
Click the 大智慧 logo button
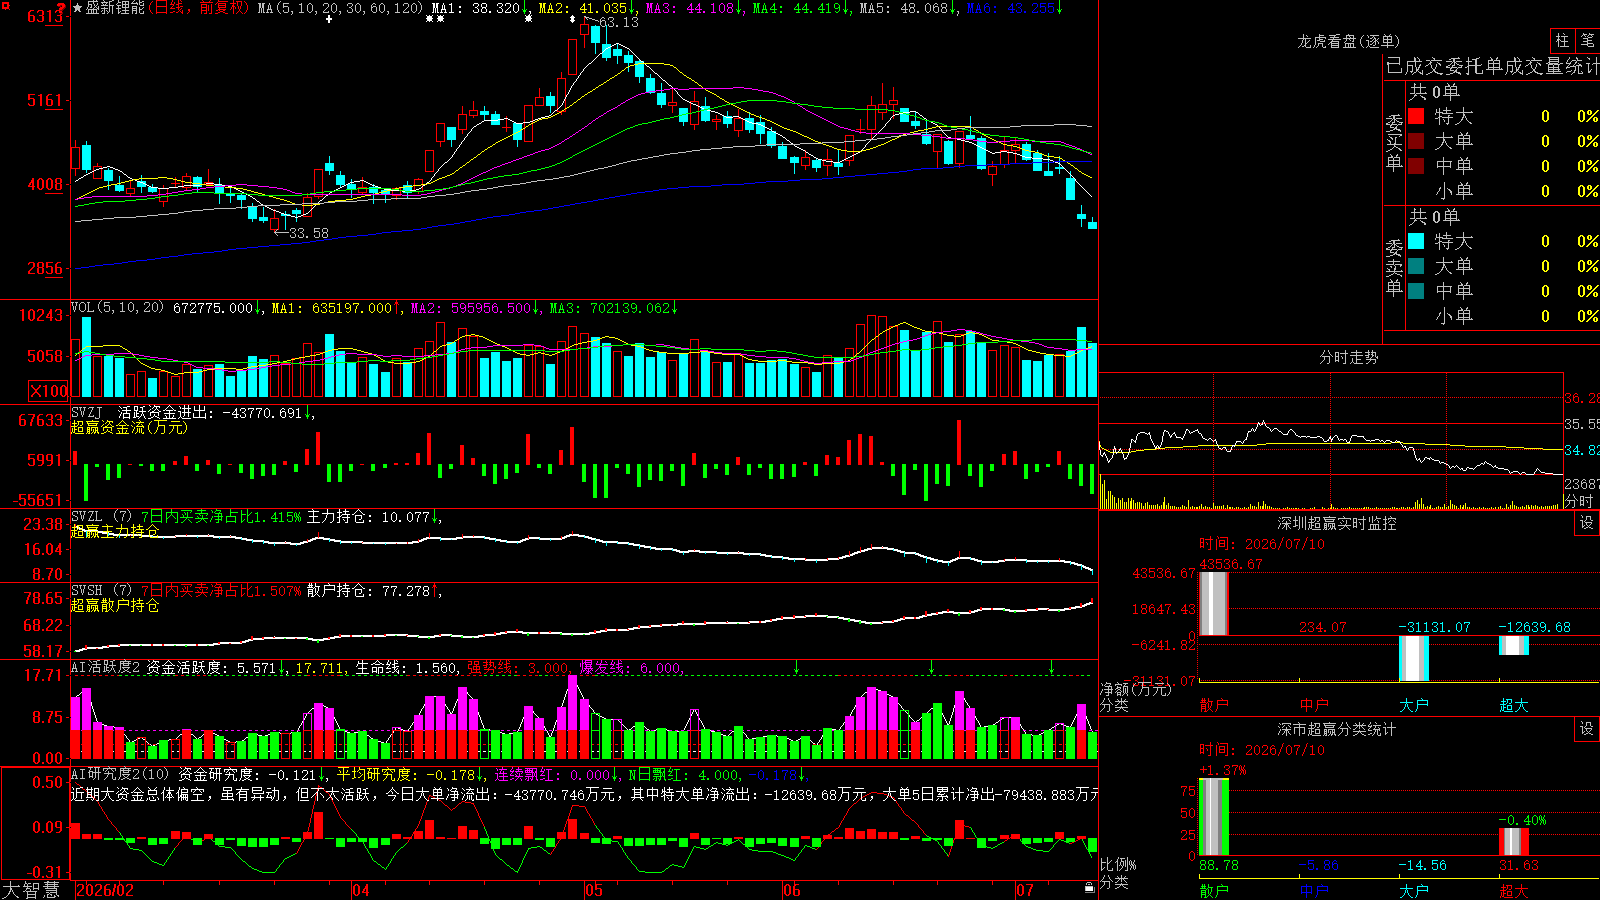[31, 890]
